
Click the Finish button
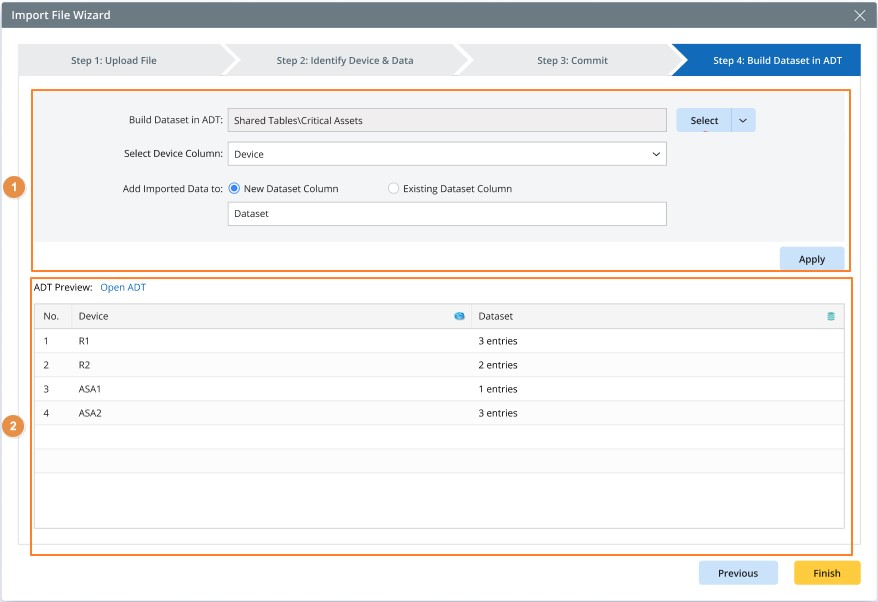coord(826,573)
